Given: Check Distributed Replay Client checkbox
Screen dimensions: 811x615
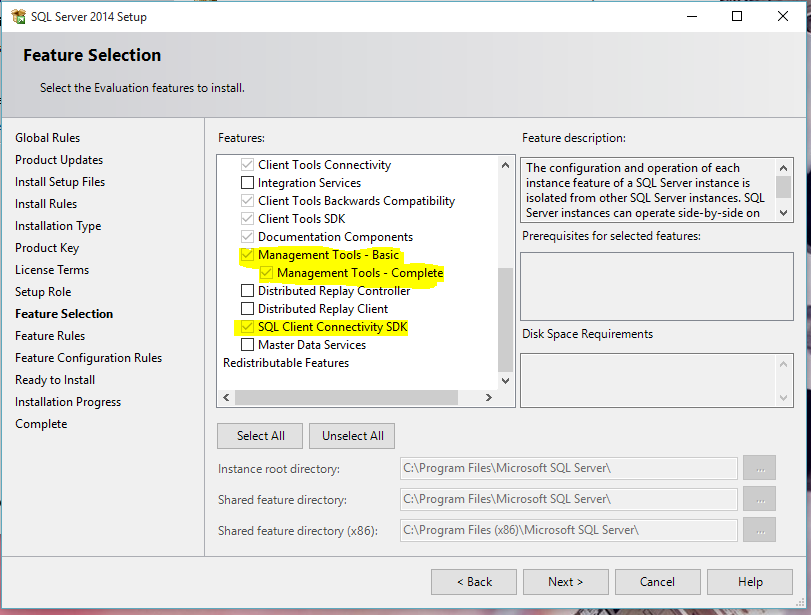Looking at the screenshot, I should coord(247,309).
